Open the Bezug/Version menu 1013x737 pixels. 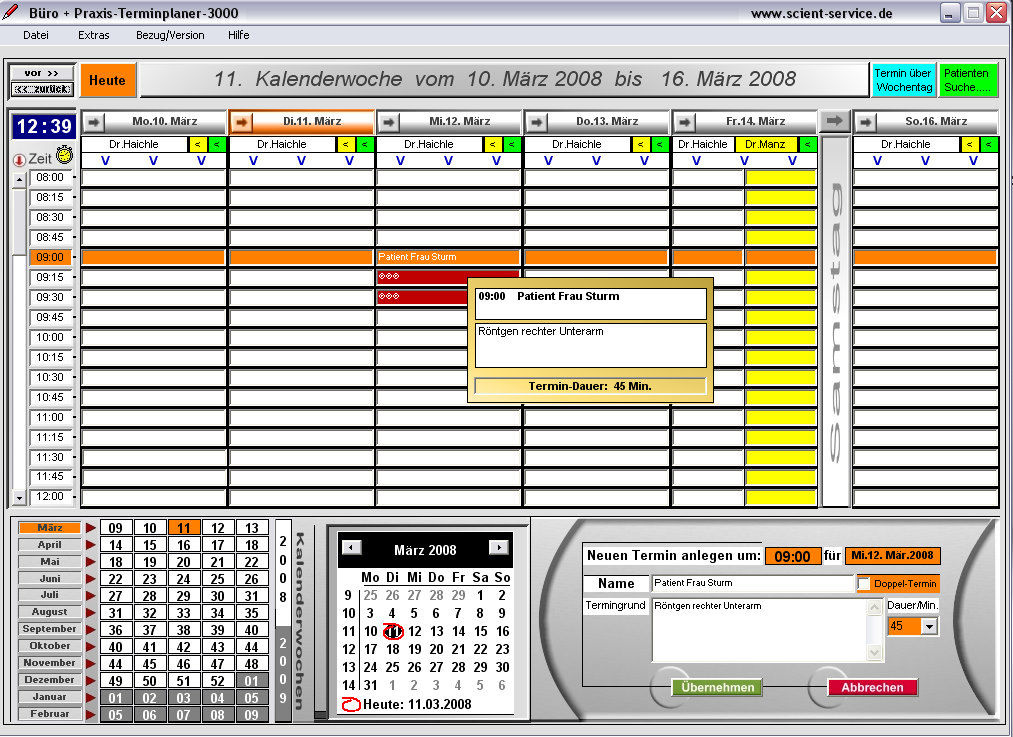[170, 35]
